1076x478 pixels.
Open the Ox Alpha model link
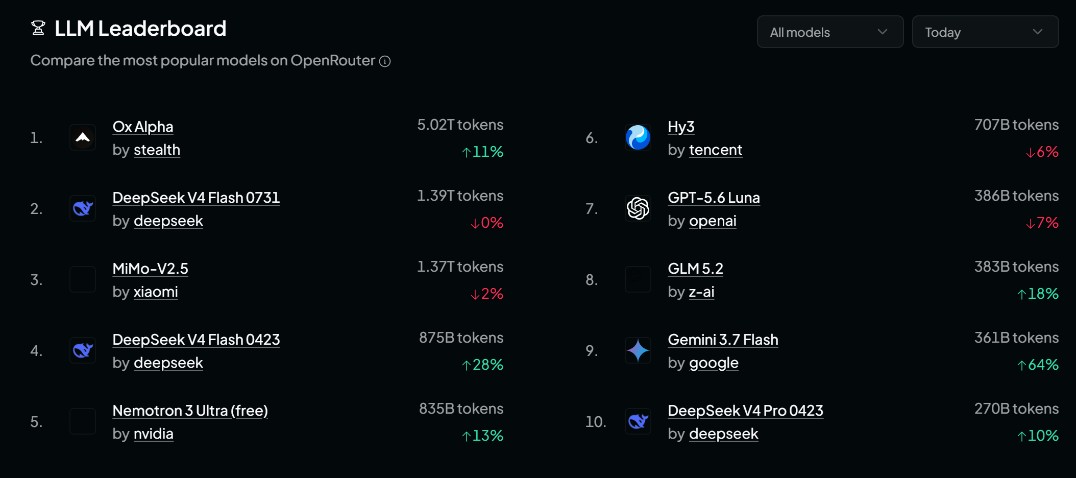143,127
